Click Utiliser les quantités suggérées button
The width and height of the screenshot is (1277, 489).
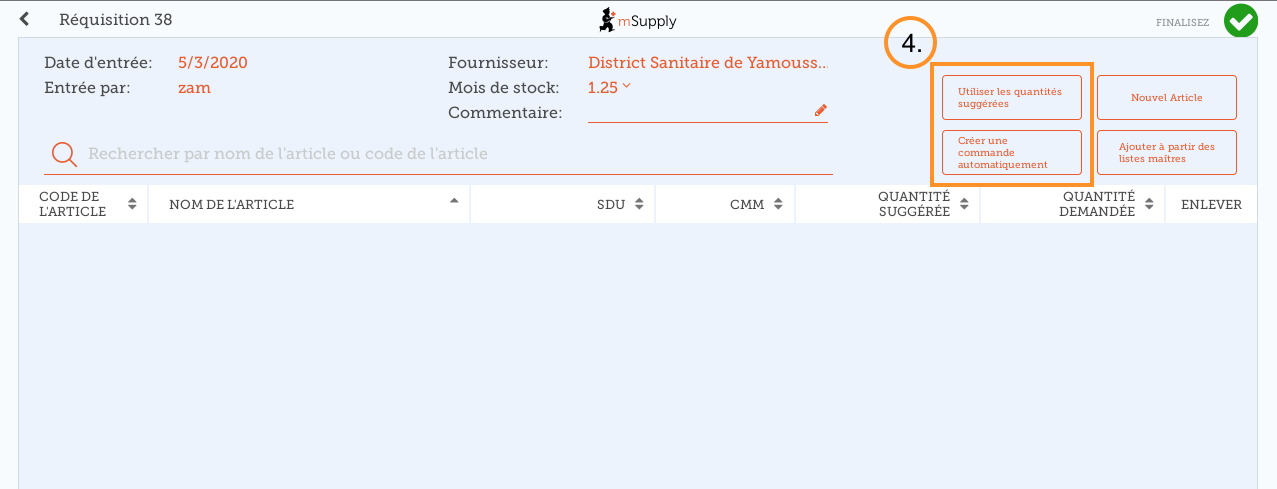(1011, 97)
